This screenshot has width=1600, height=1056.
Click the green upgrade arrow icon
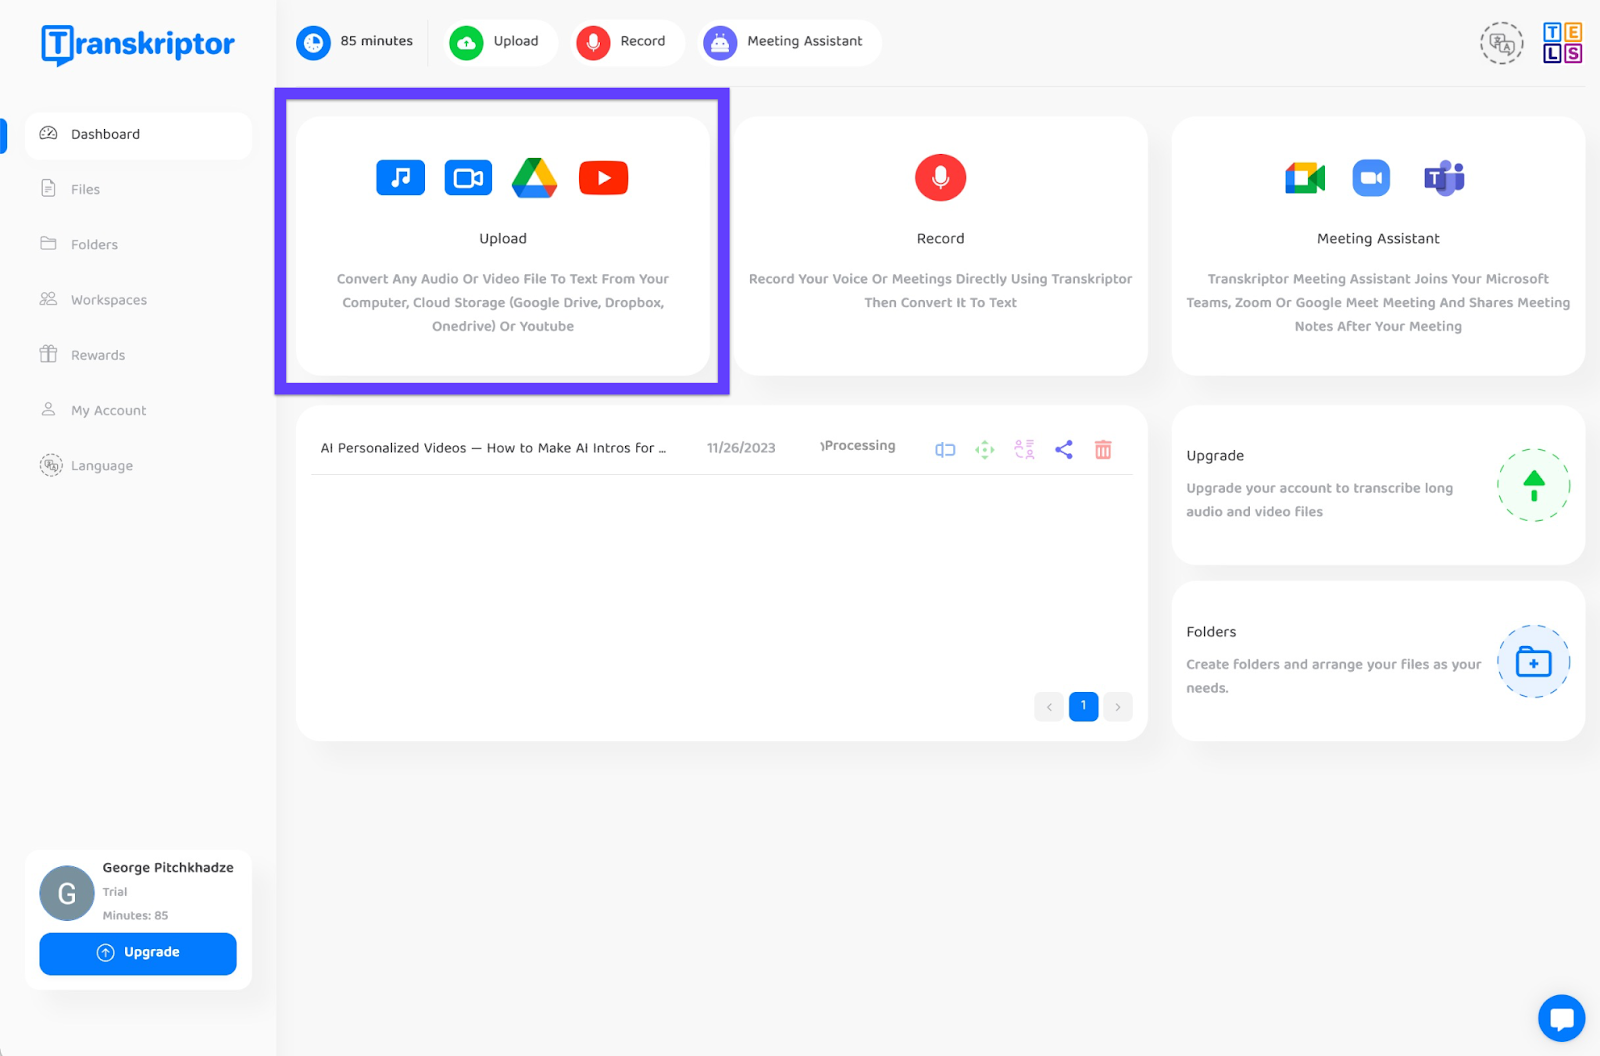[x=1533, y=485]
